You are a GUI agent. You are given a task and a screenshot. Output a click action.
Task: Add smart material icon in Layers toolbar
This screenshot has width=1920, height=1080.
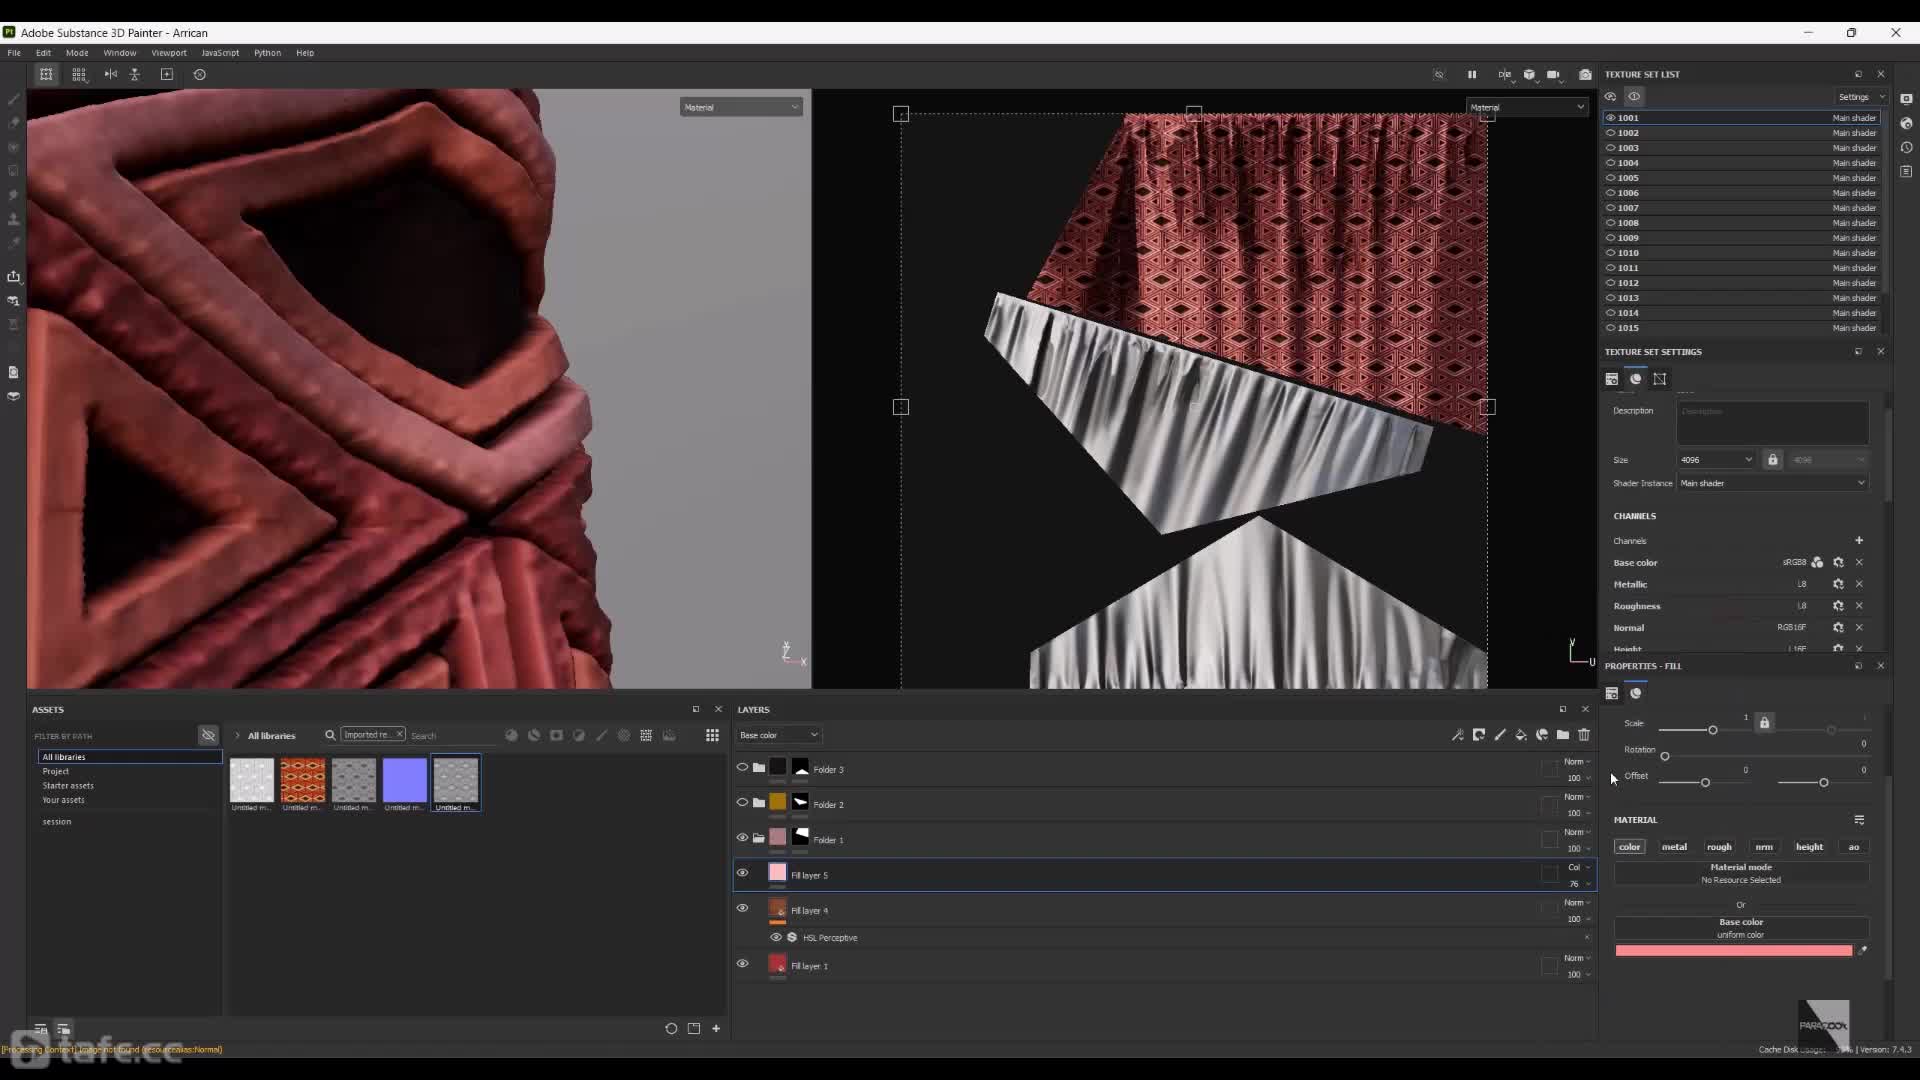1542,735
